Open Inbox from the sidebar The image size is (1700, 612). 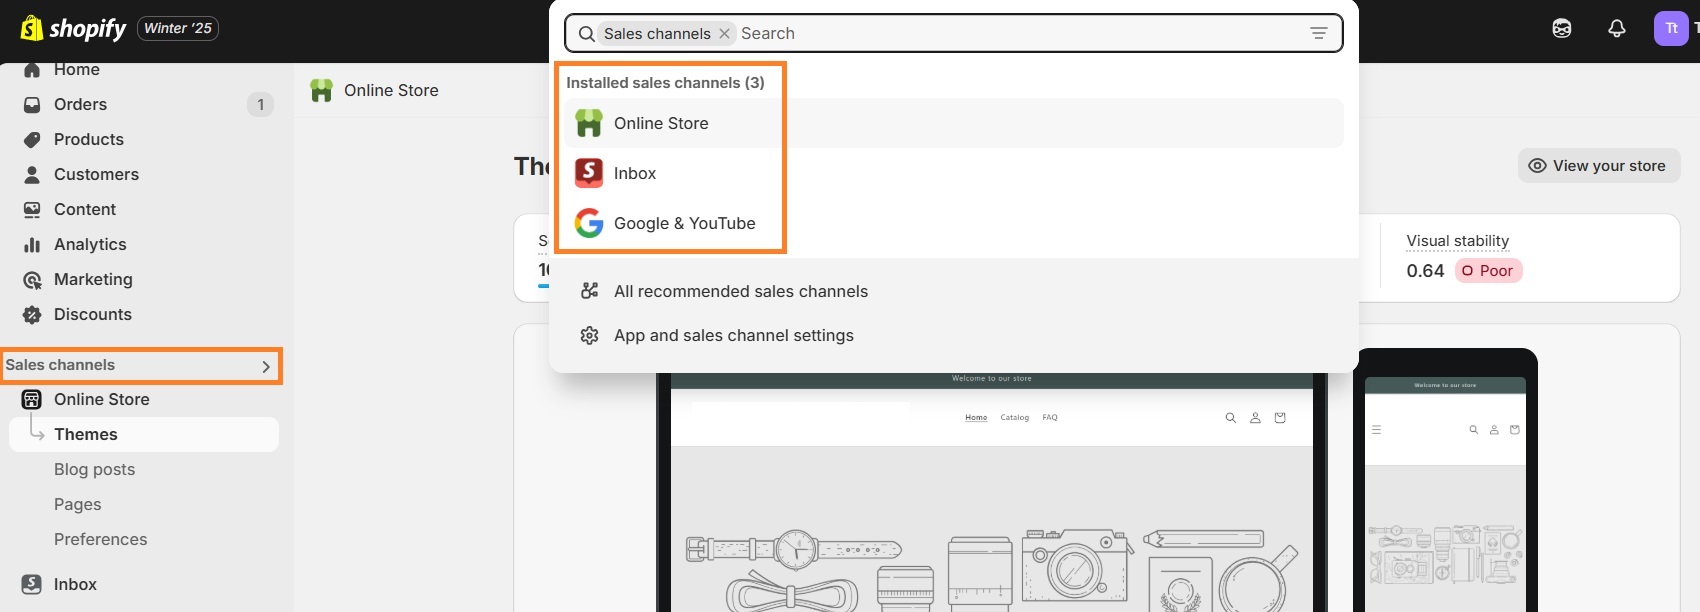[75, 584]
